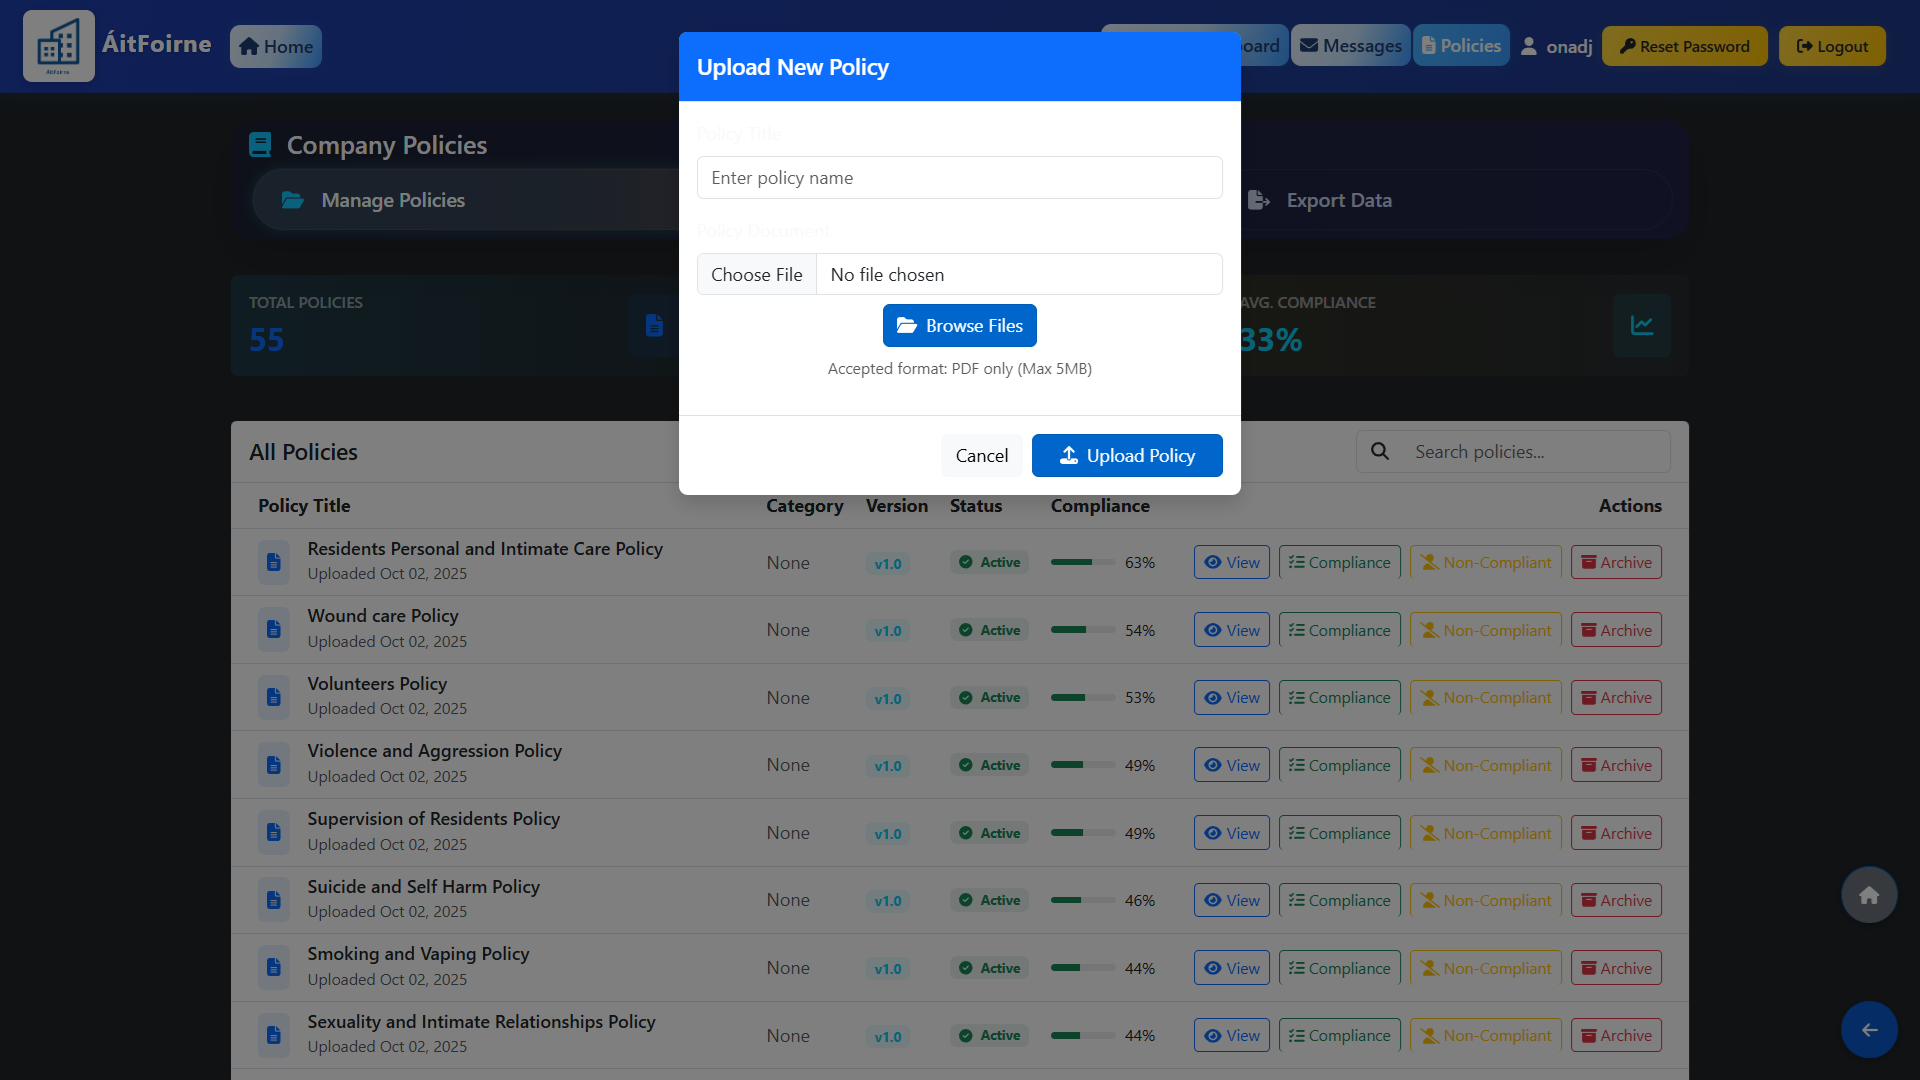Open the Export Data tab
Screen dimensions: 1920x1080
1455,200
